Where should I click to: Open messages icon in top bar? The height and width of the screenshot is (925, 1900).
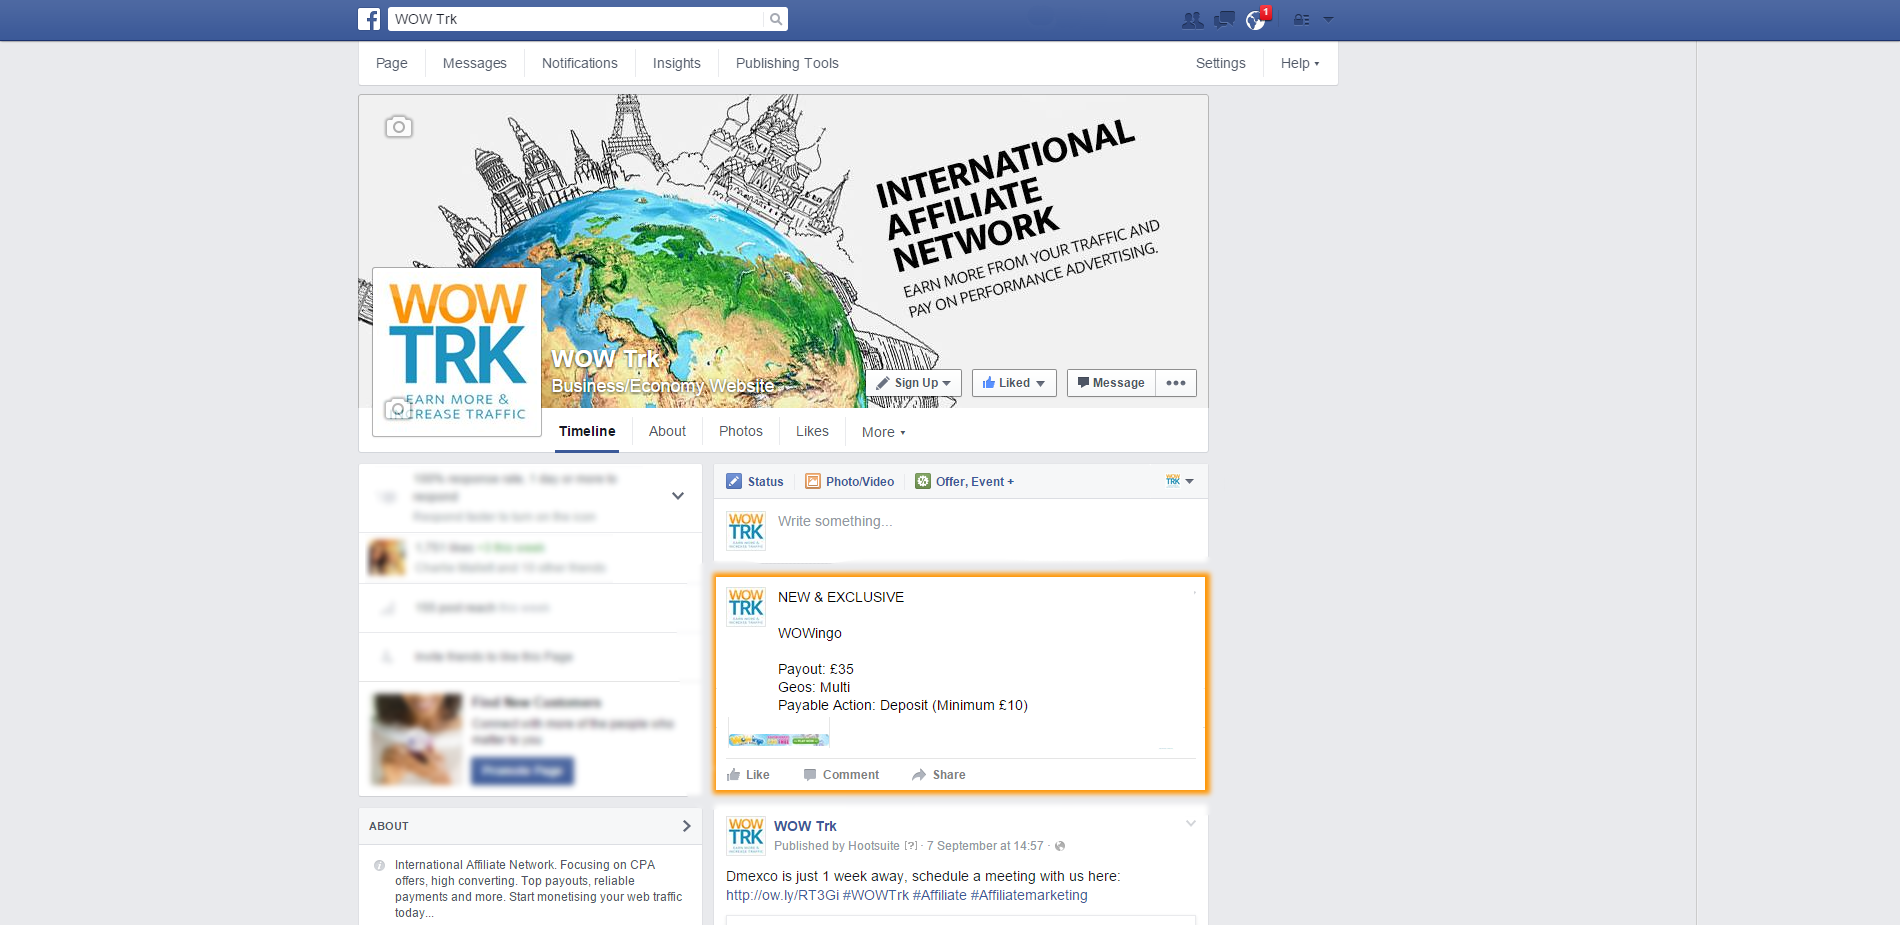click(1224, 20)
